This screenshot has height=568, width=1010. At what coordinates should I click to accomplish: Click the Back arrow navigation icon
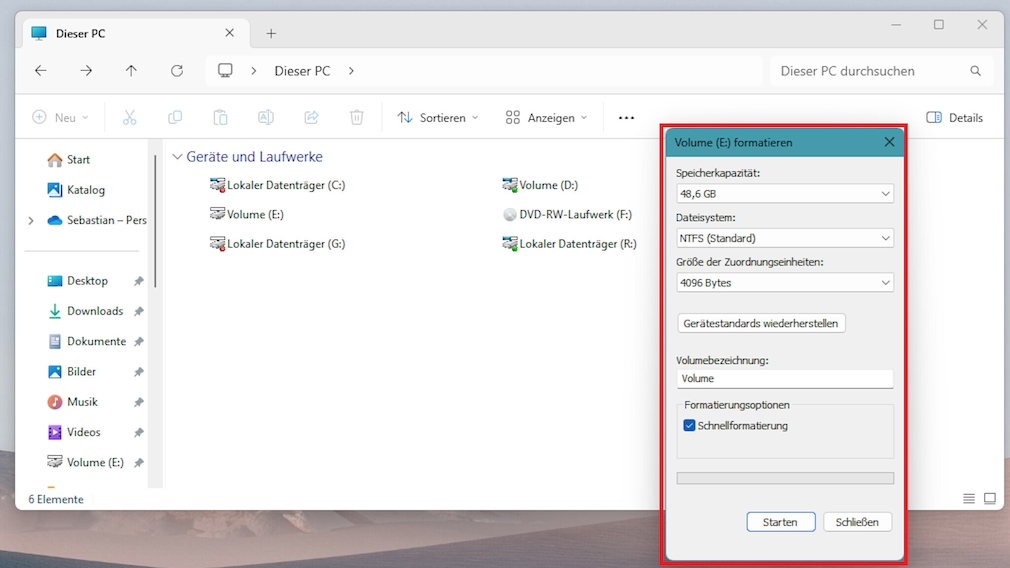click(x=41, y=71)
